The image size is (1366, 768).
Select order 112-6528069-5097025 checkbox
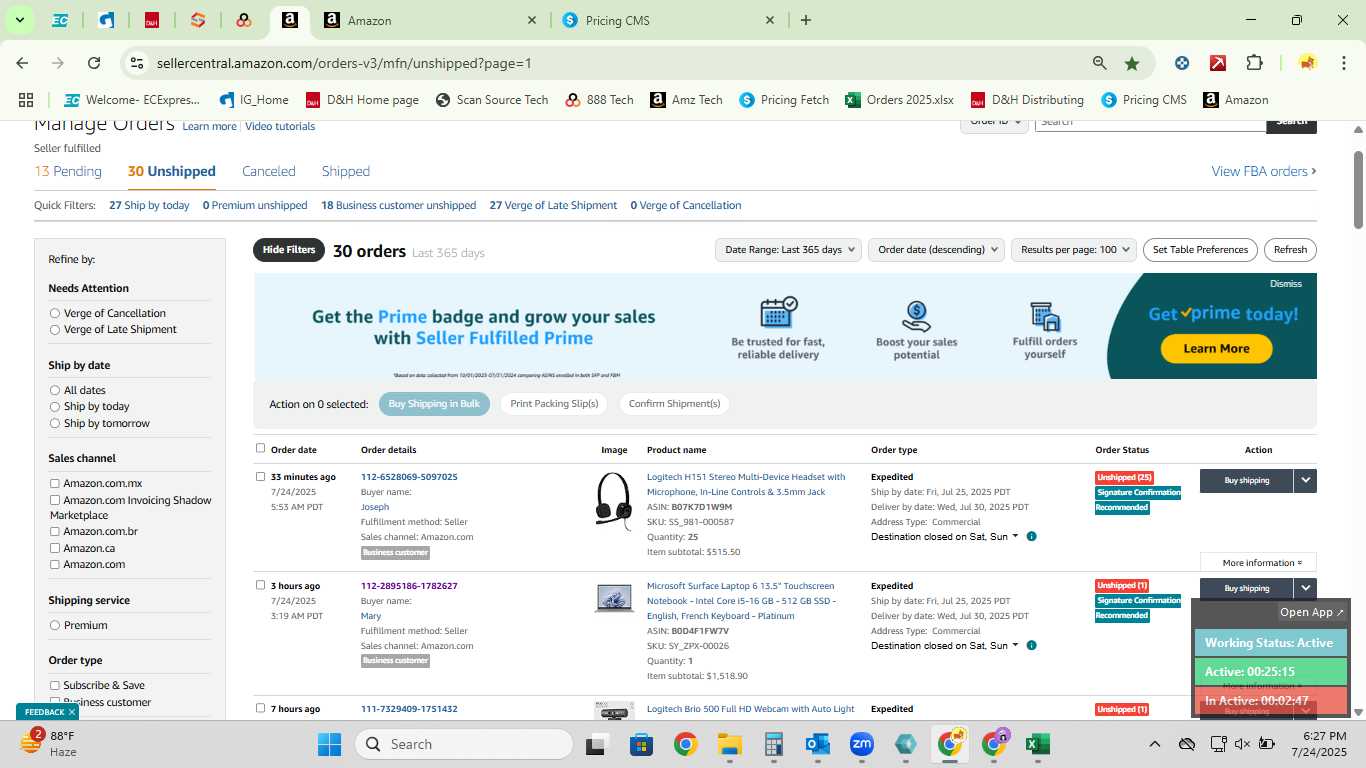pos(261,476)
